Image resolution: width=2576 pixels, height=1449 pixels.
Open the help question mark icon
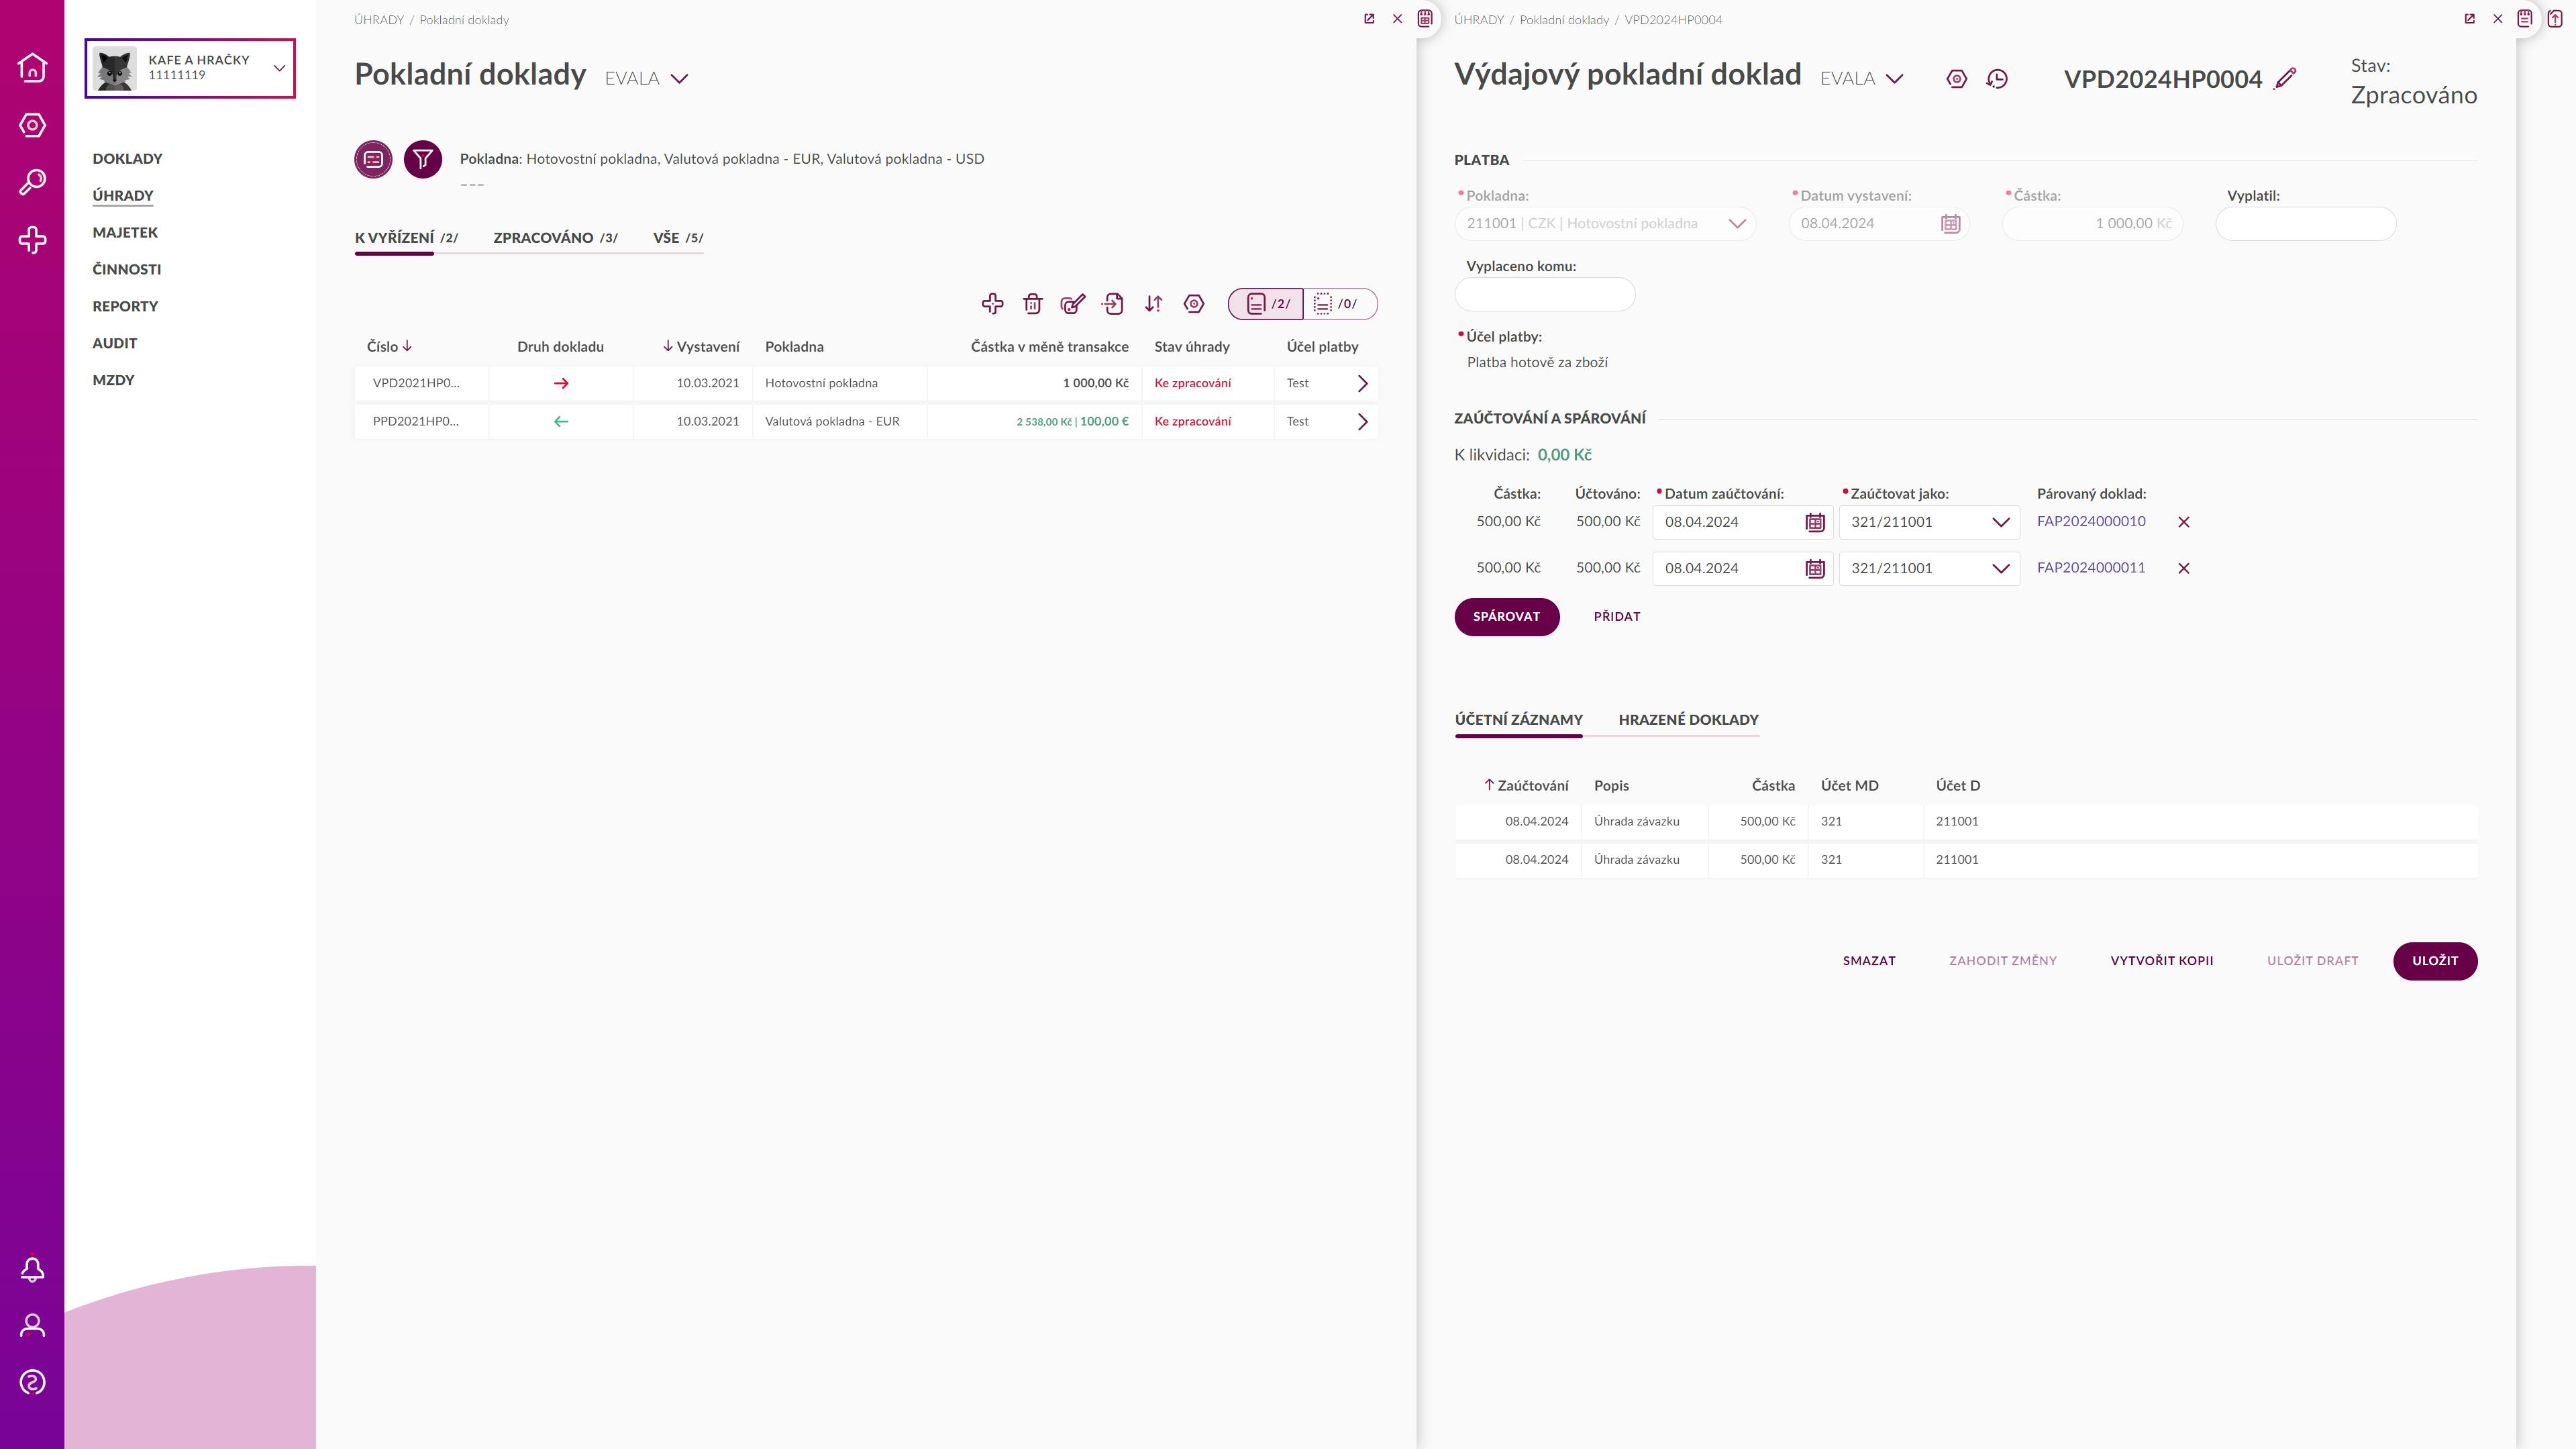coord(32,1383)
